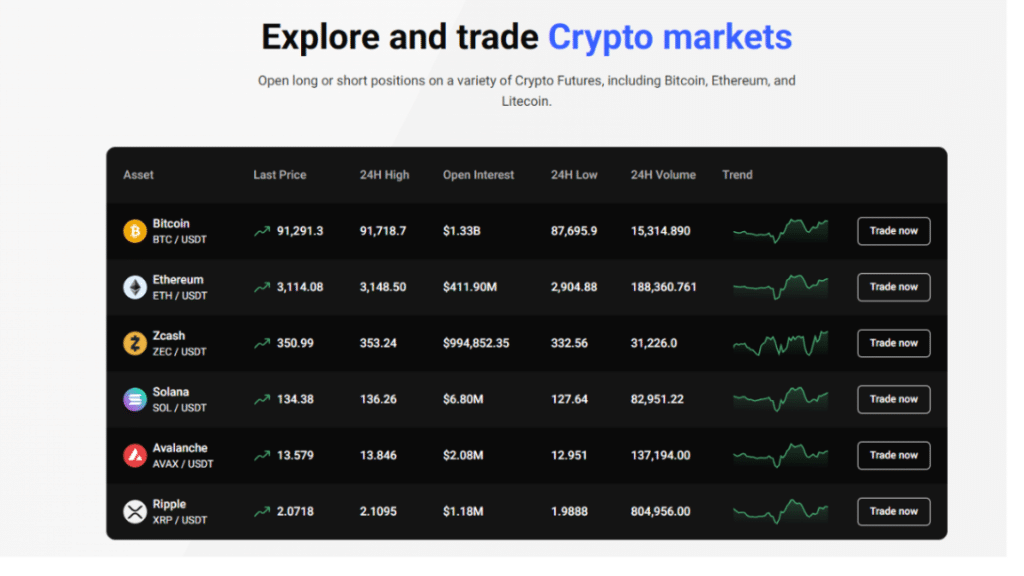Image resolution: width=1024 pixels, height=576 pixels.
Task: Select the Open Interest column header
Action: (478, 175)
